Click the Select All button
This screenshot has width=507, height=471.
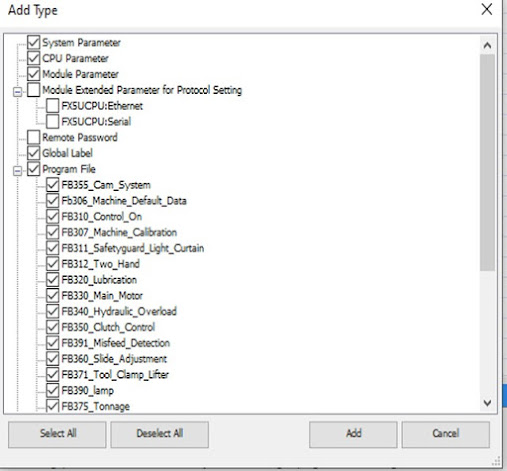[57, 434]
